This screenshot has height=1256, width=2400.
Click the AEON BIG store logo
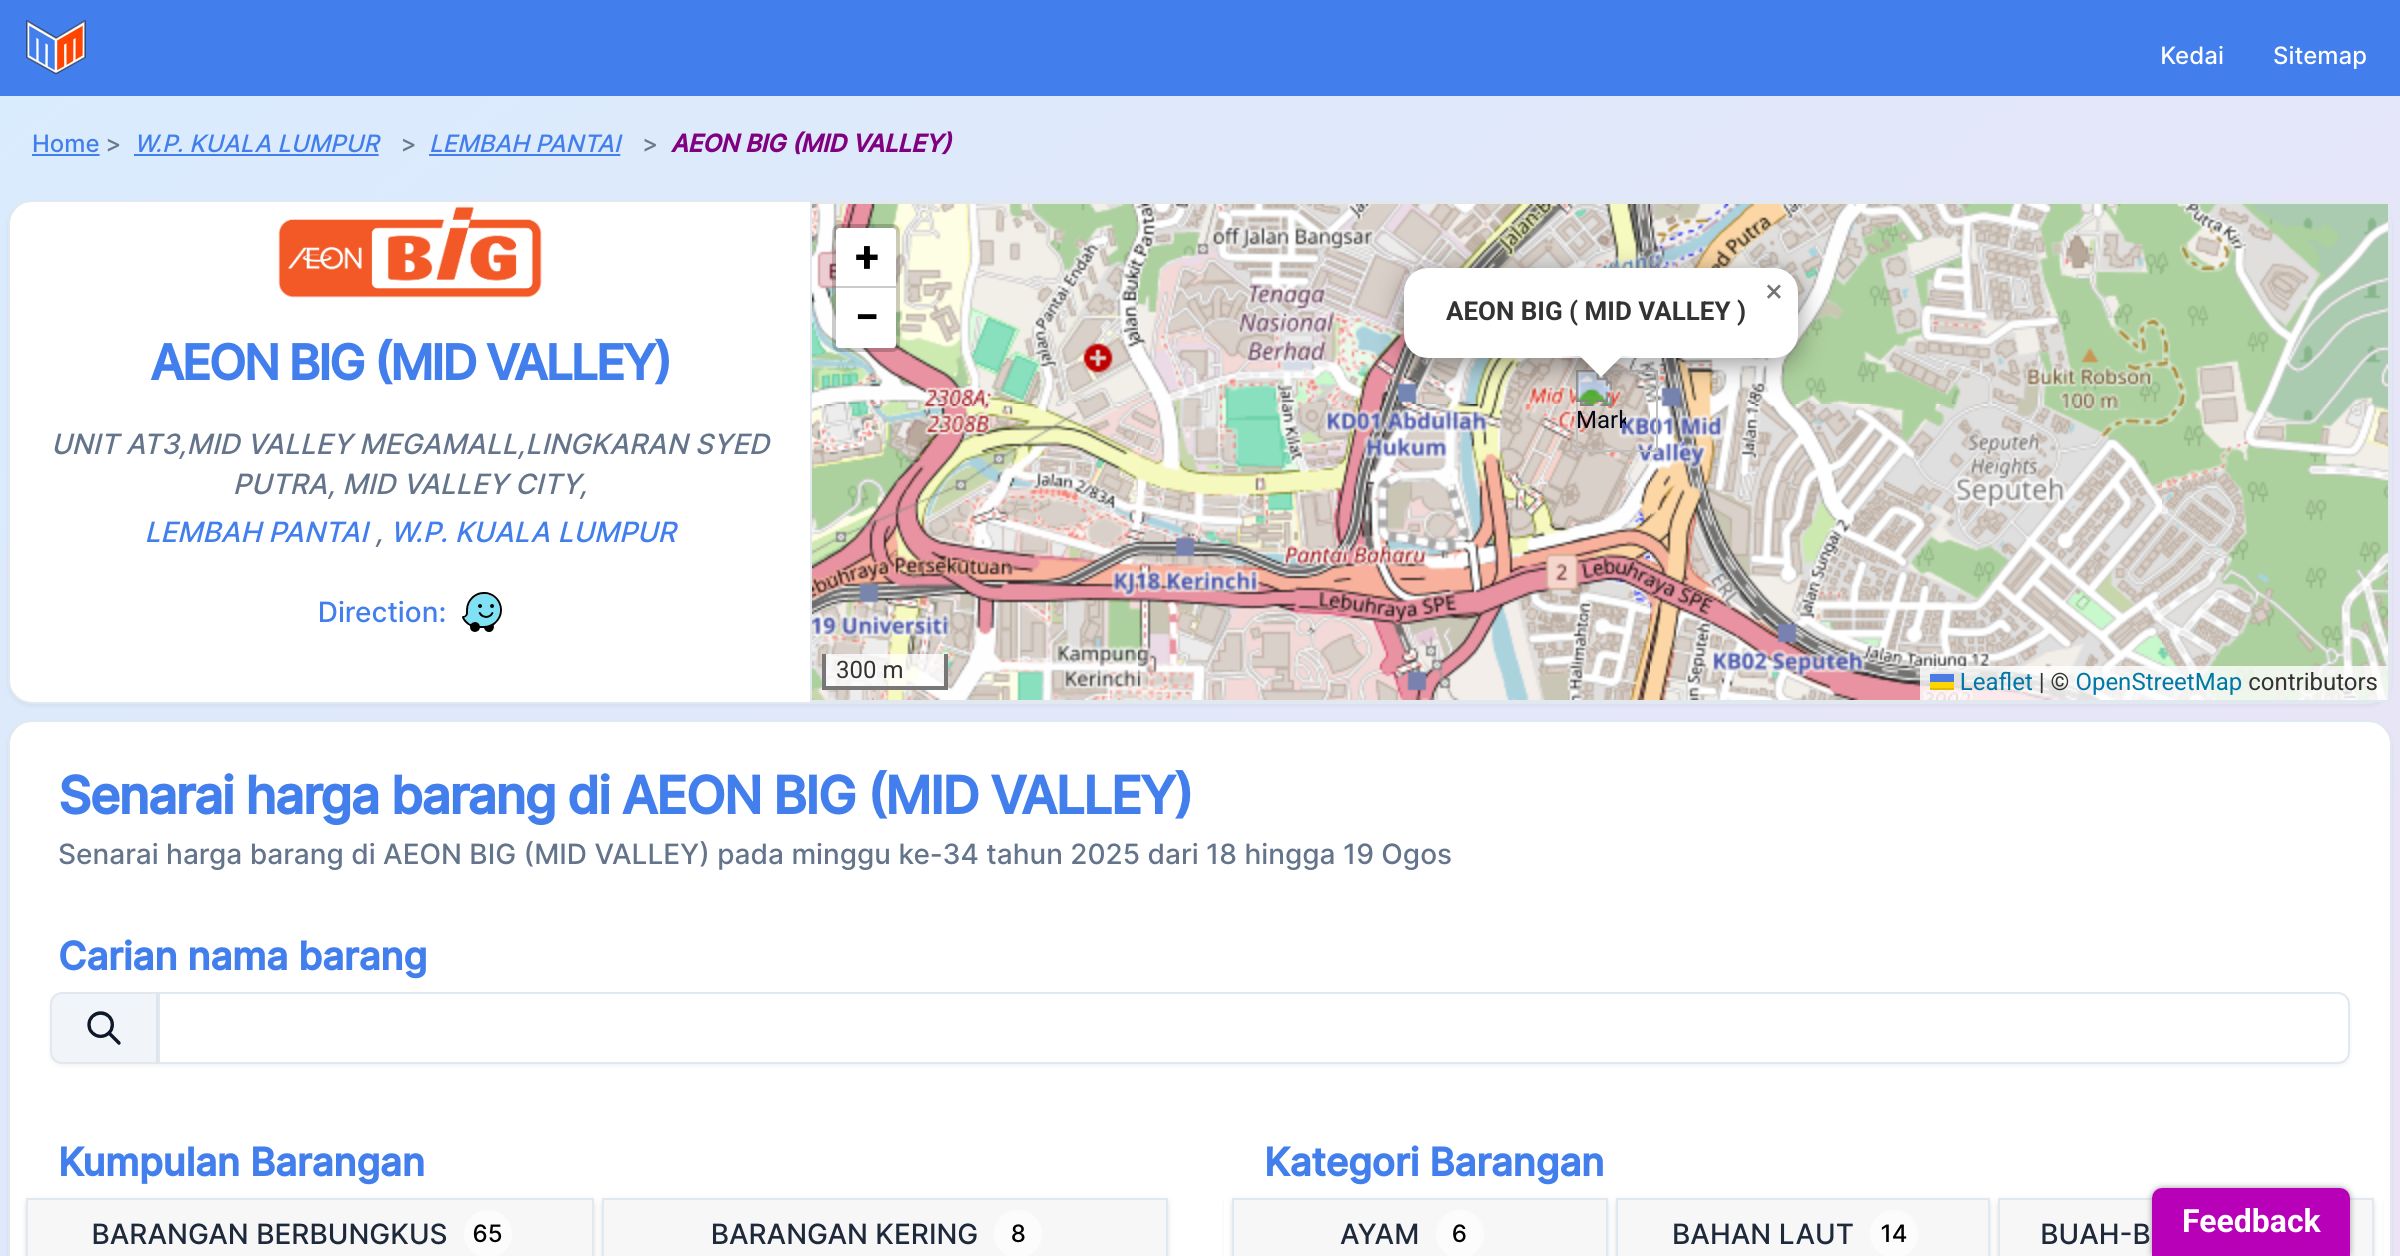[410, 255]
